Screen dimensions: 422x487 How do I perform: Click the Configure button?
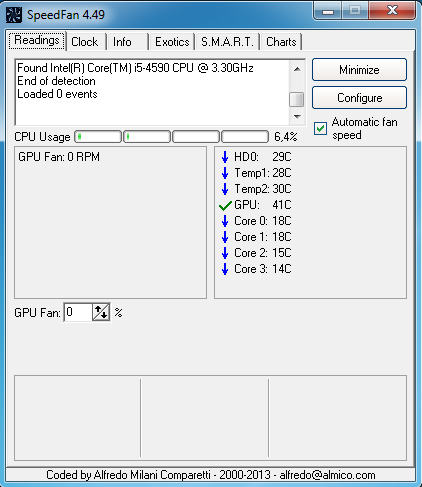pyautogui.click(x=359, y=98)
